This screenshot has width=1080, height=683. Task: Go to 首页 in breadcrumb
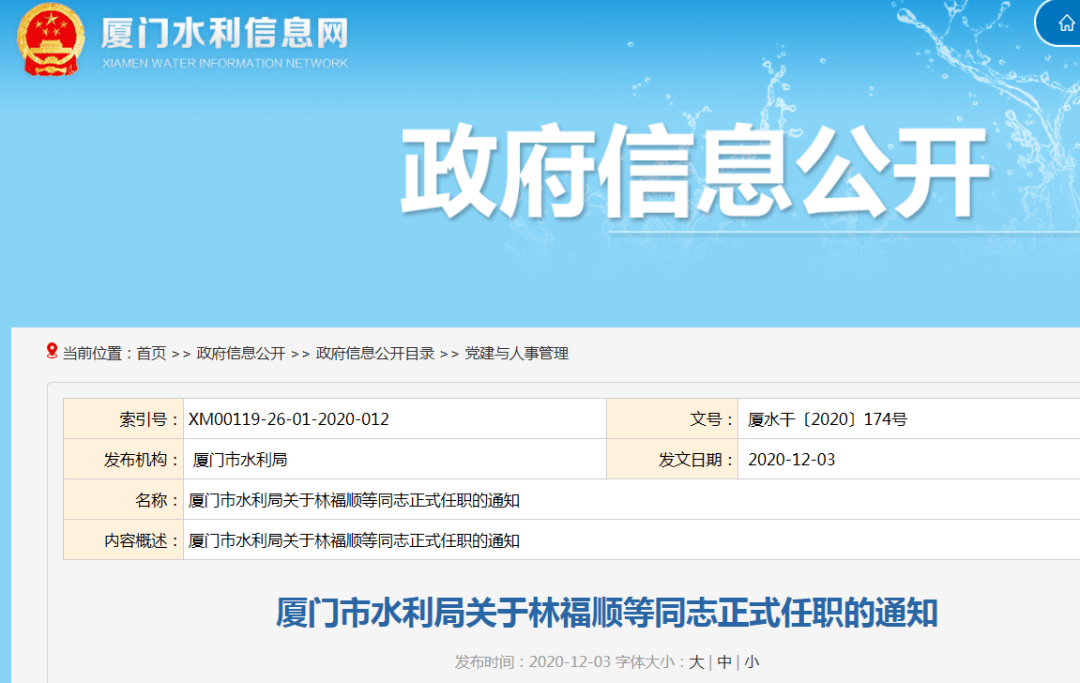click(152, 353)
